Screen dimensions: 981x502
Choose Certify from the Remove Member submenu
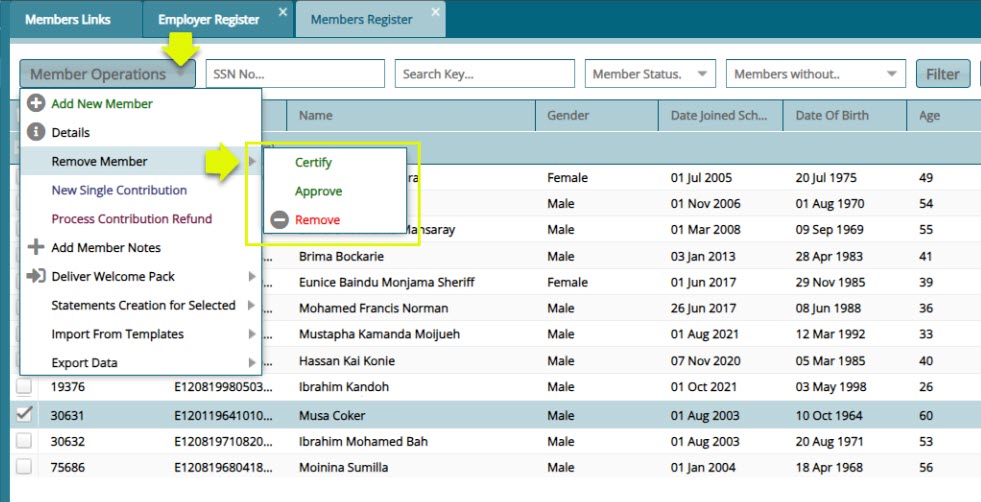click(x=313, y=163)
